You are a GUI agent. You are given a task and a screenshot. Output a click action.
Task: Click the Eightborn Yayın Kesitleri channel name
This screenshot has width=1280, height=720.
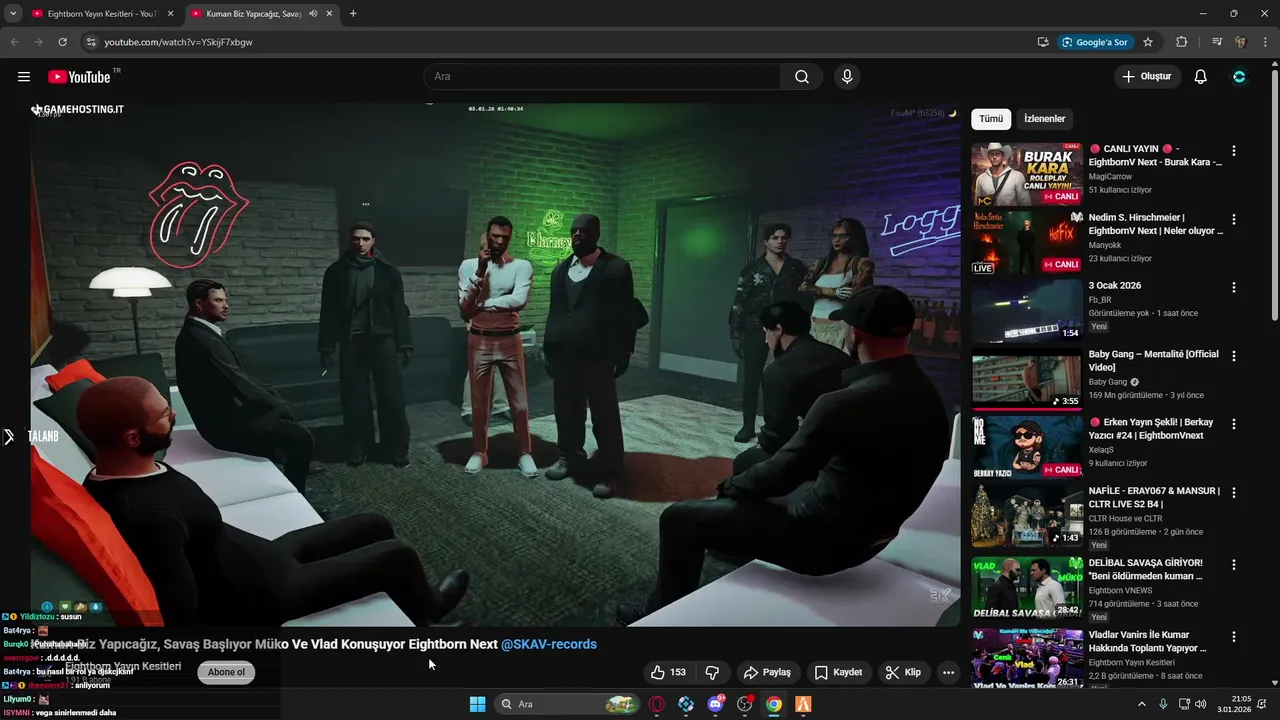[x=123, y=666]
